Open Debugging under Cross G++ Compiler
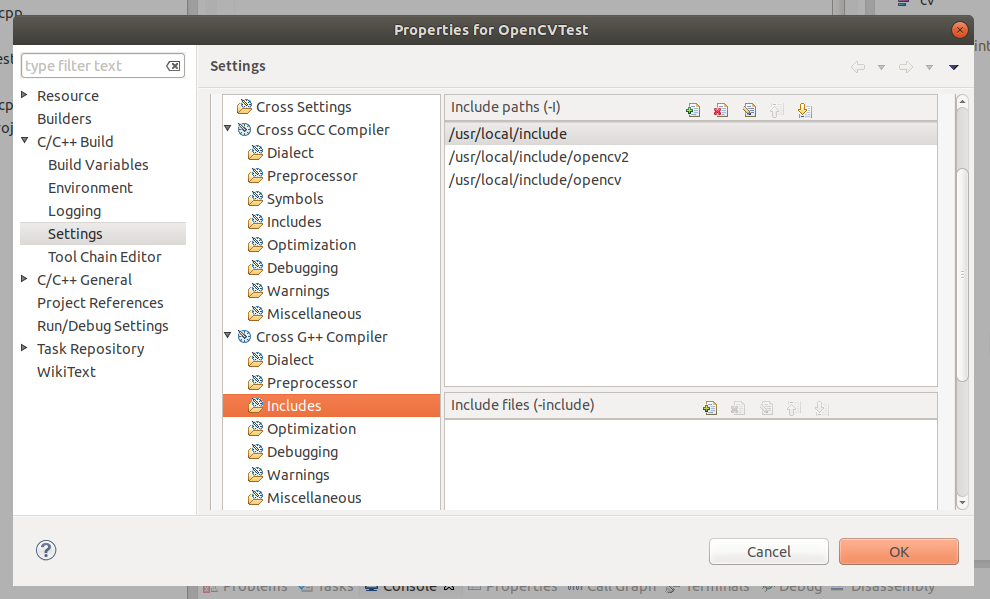 coord(302,452)
